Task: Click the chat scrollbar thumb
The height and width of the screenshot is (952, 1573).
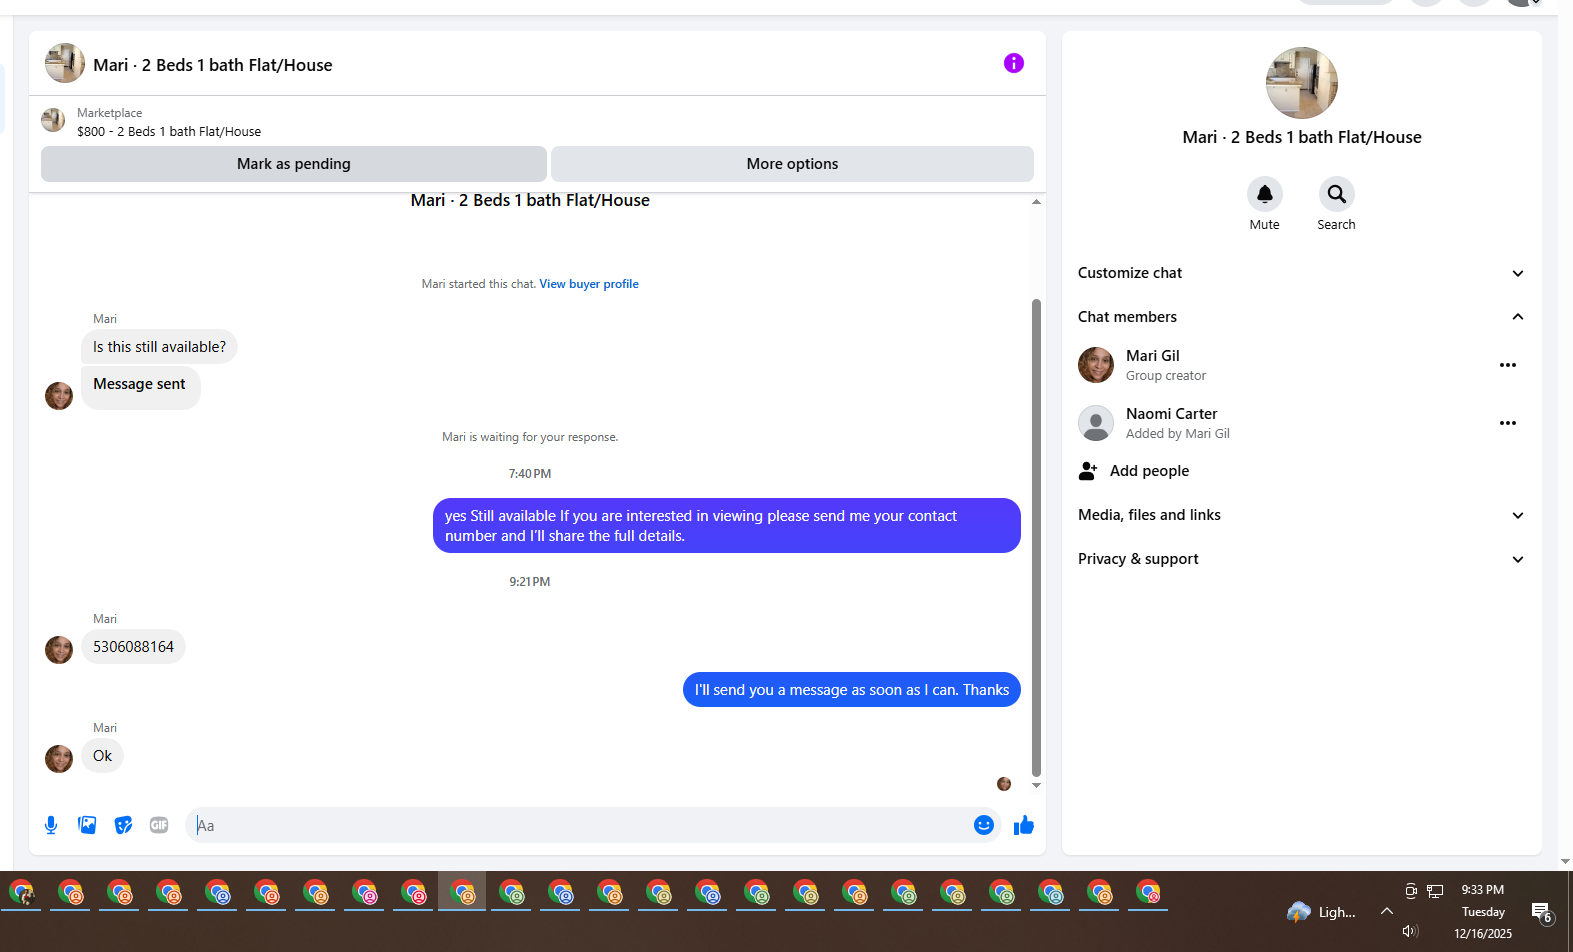Action: (x=1036, y=538)
